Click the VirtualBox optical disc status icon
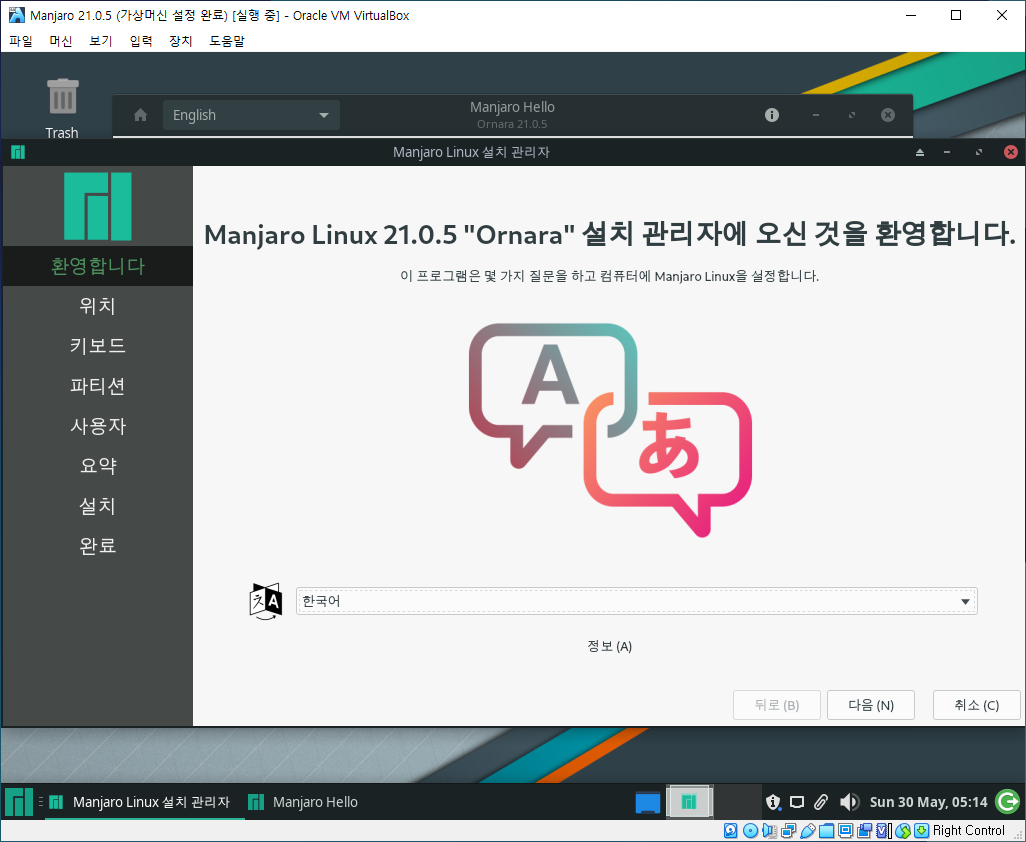Image resolution: width=1026 pixels, height=842 pixels. pos(751,831)
